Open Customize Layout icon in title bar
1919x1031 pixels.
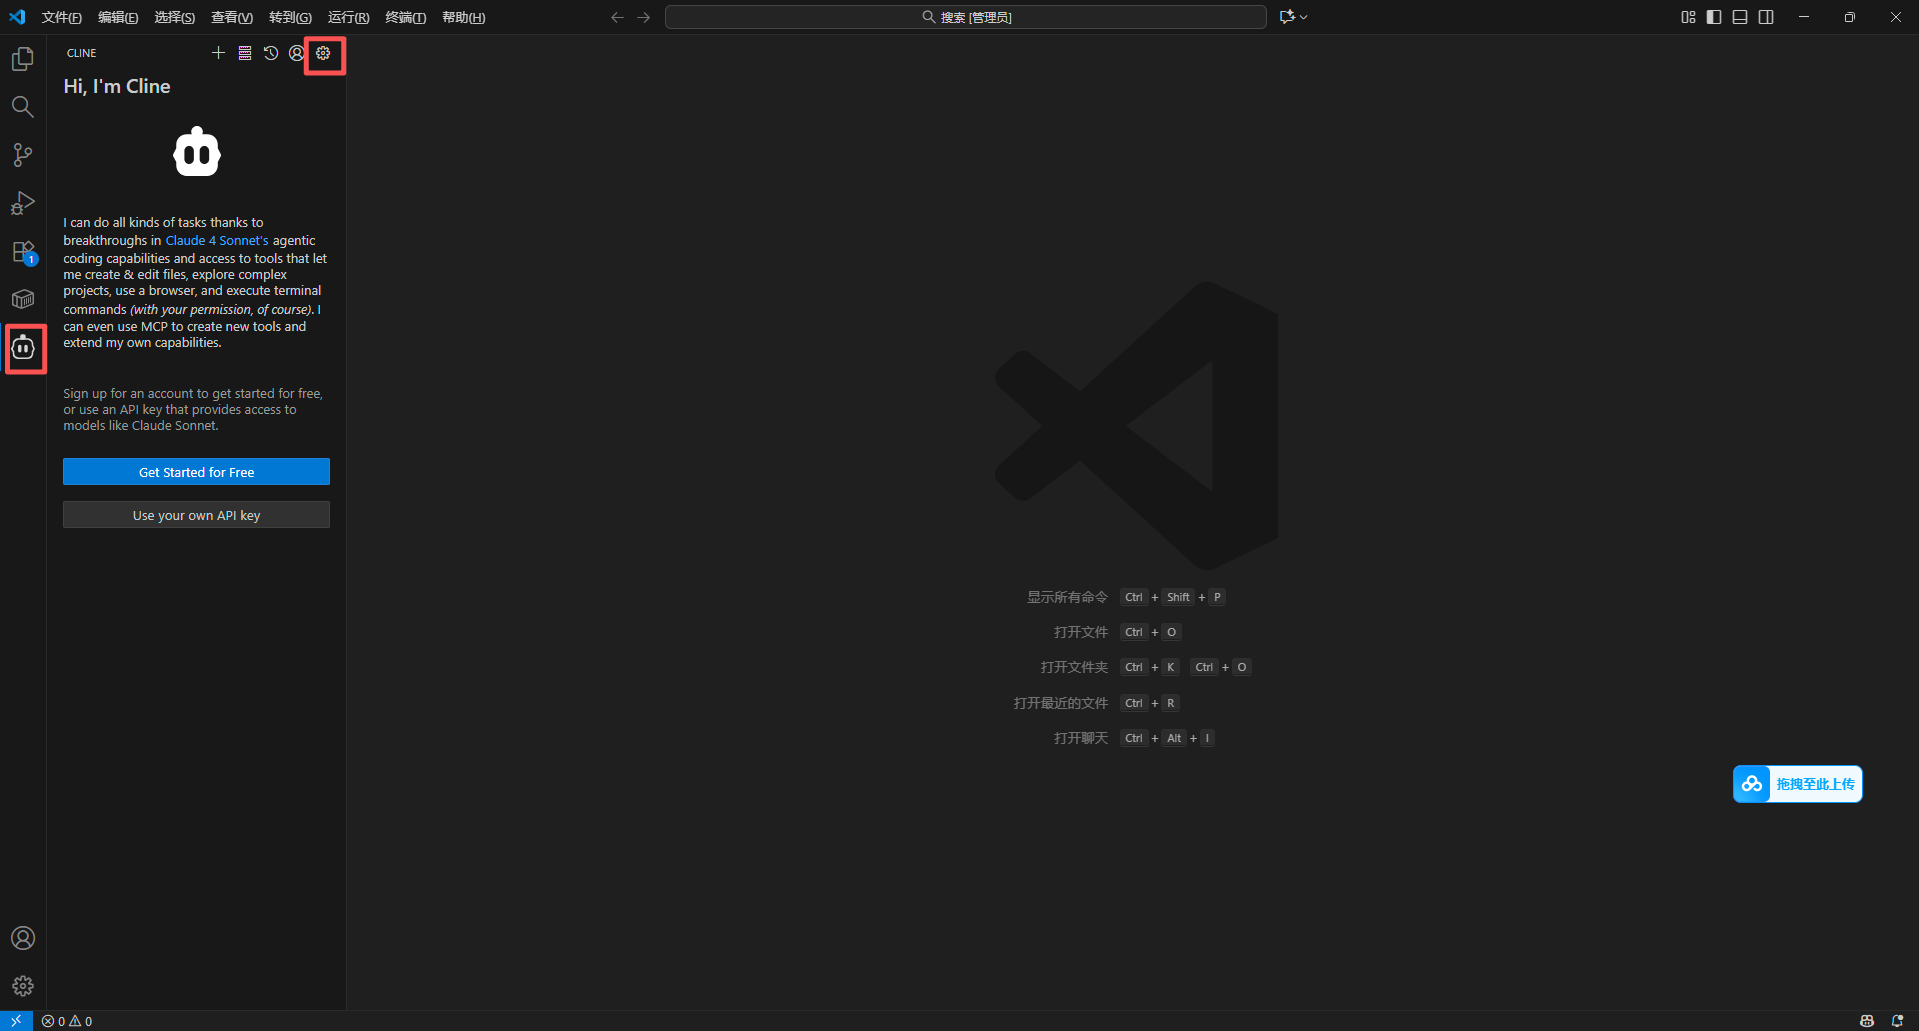click(x=1688, y=17)
